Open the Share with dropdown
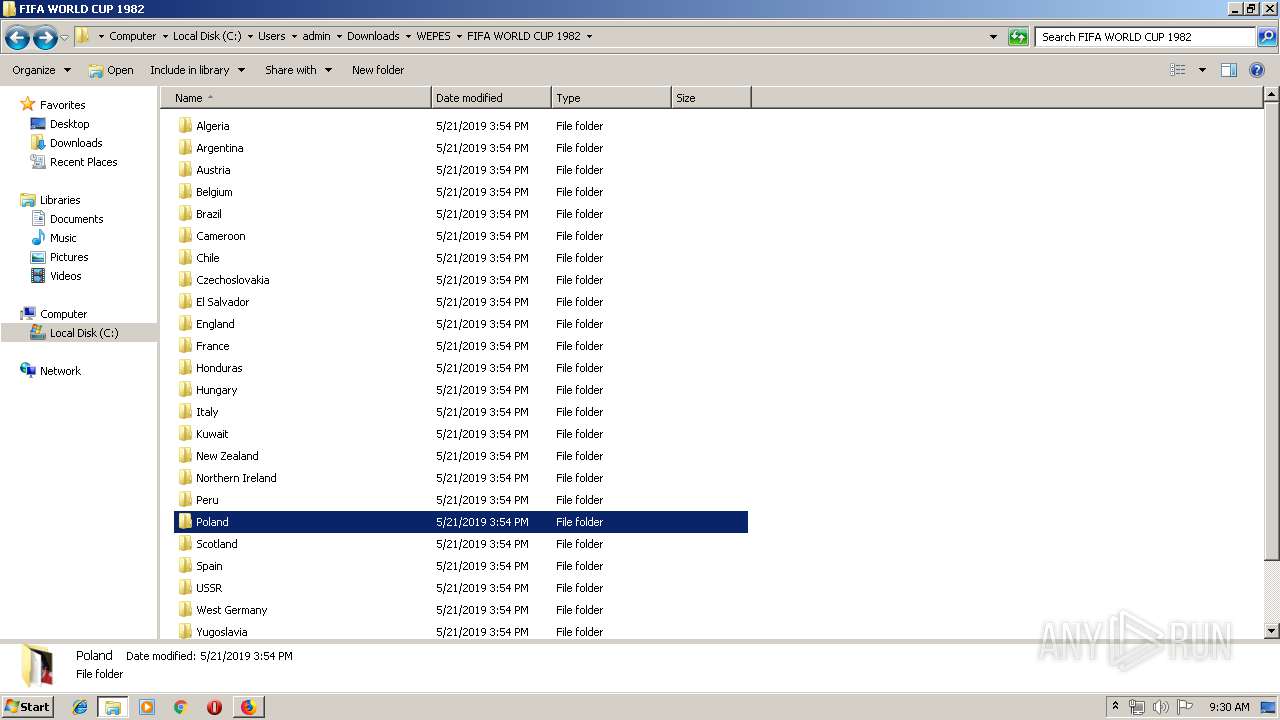 [298, 70]
